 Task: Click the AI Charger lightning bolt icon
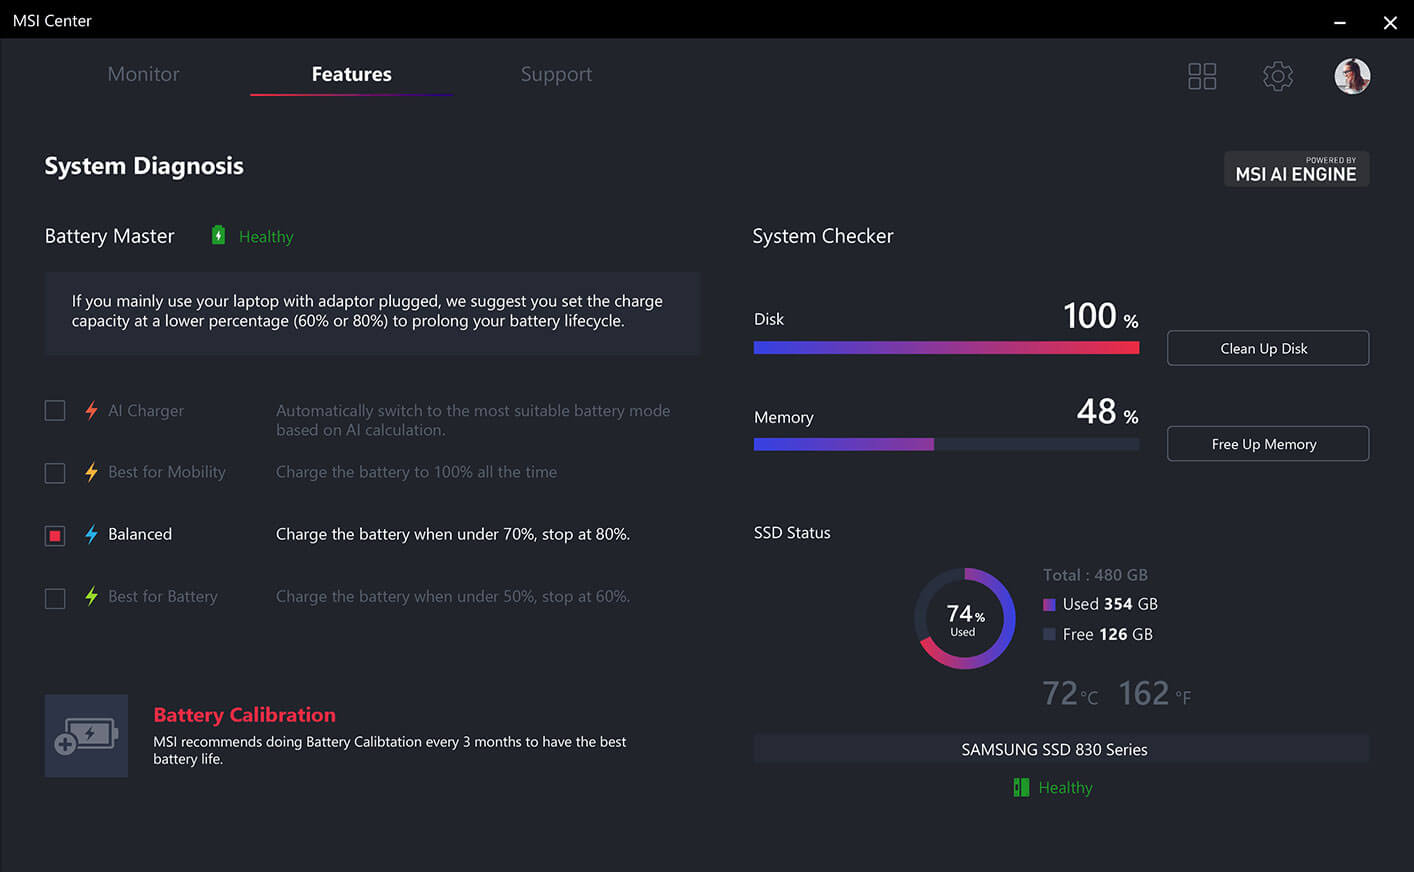coord(91,411)
